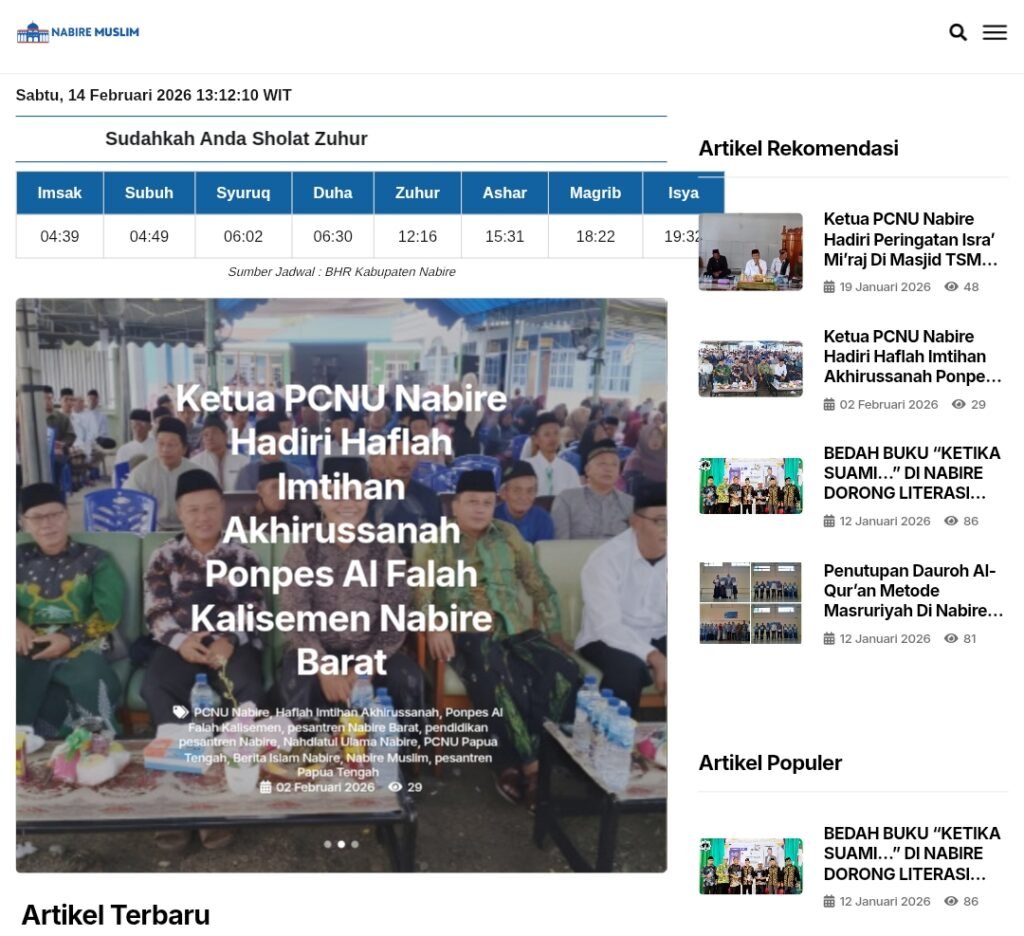This screenshot has height=936, width=1024.
Task: Click the calendar icon under BEDAH BUKU article
Action: pos(828,521)
